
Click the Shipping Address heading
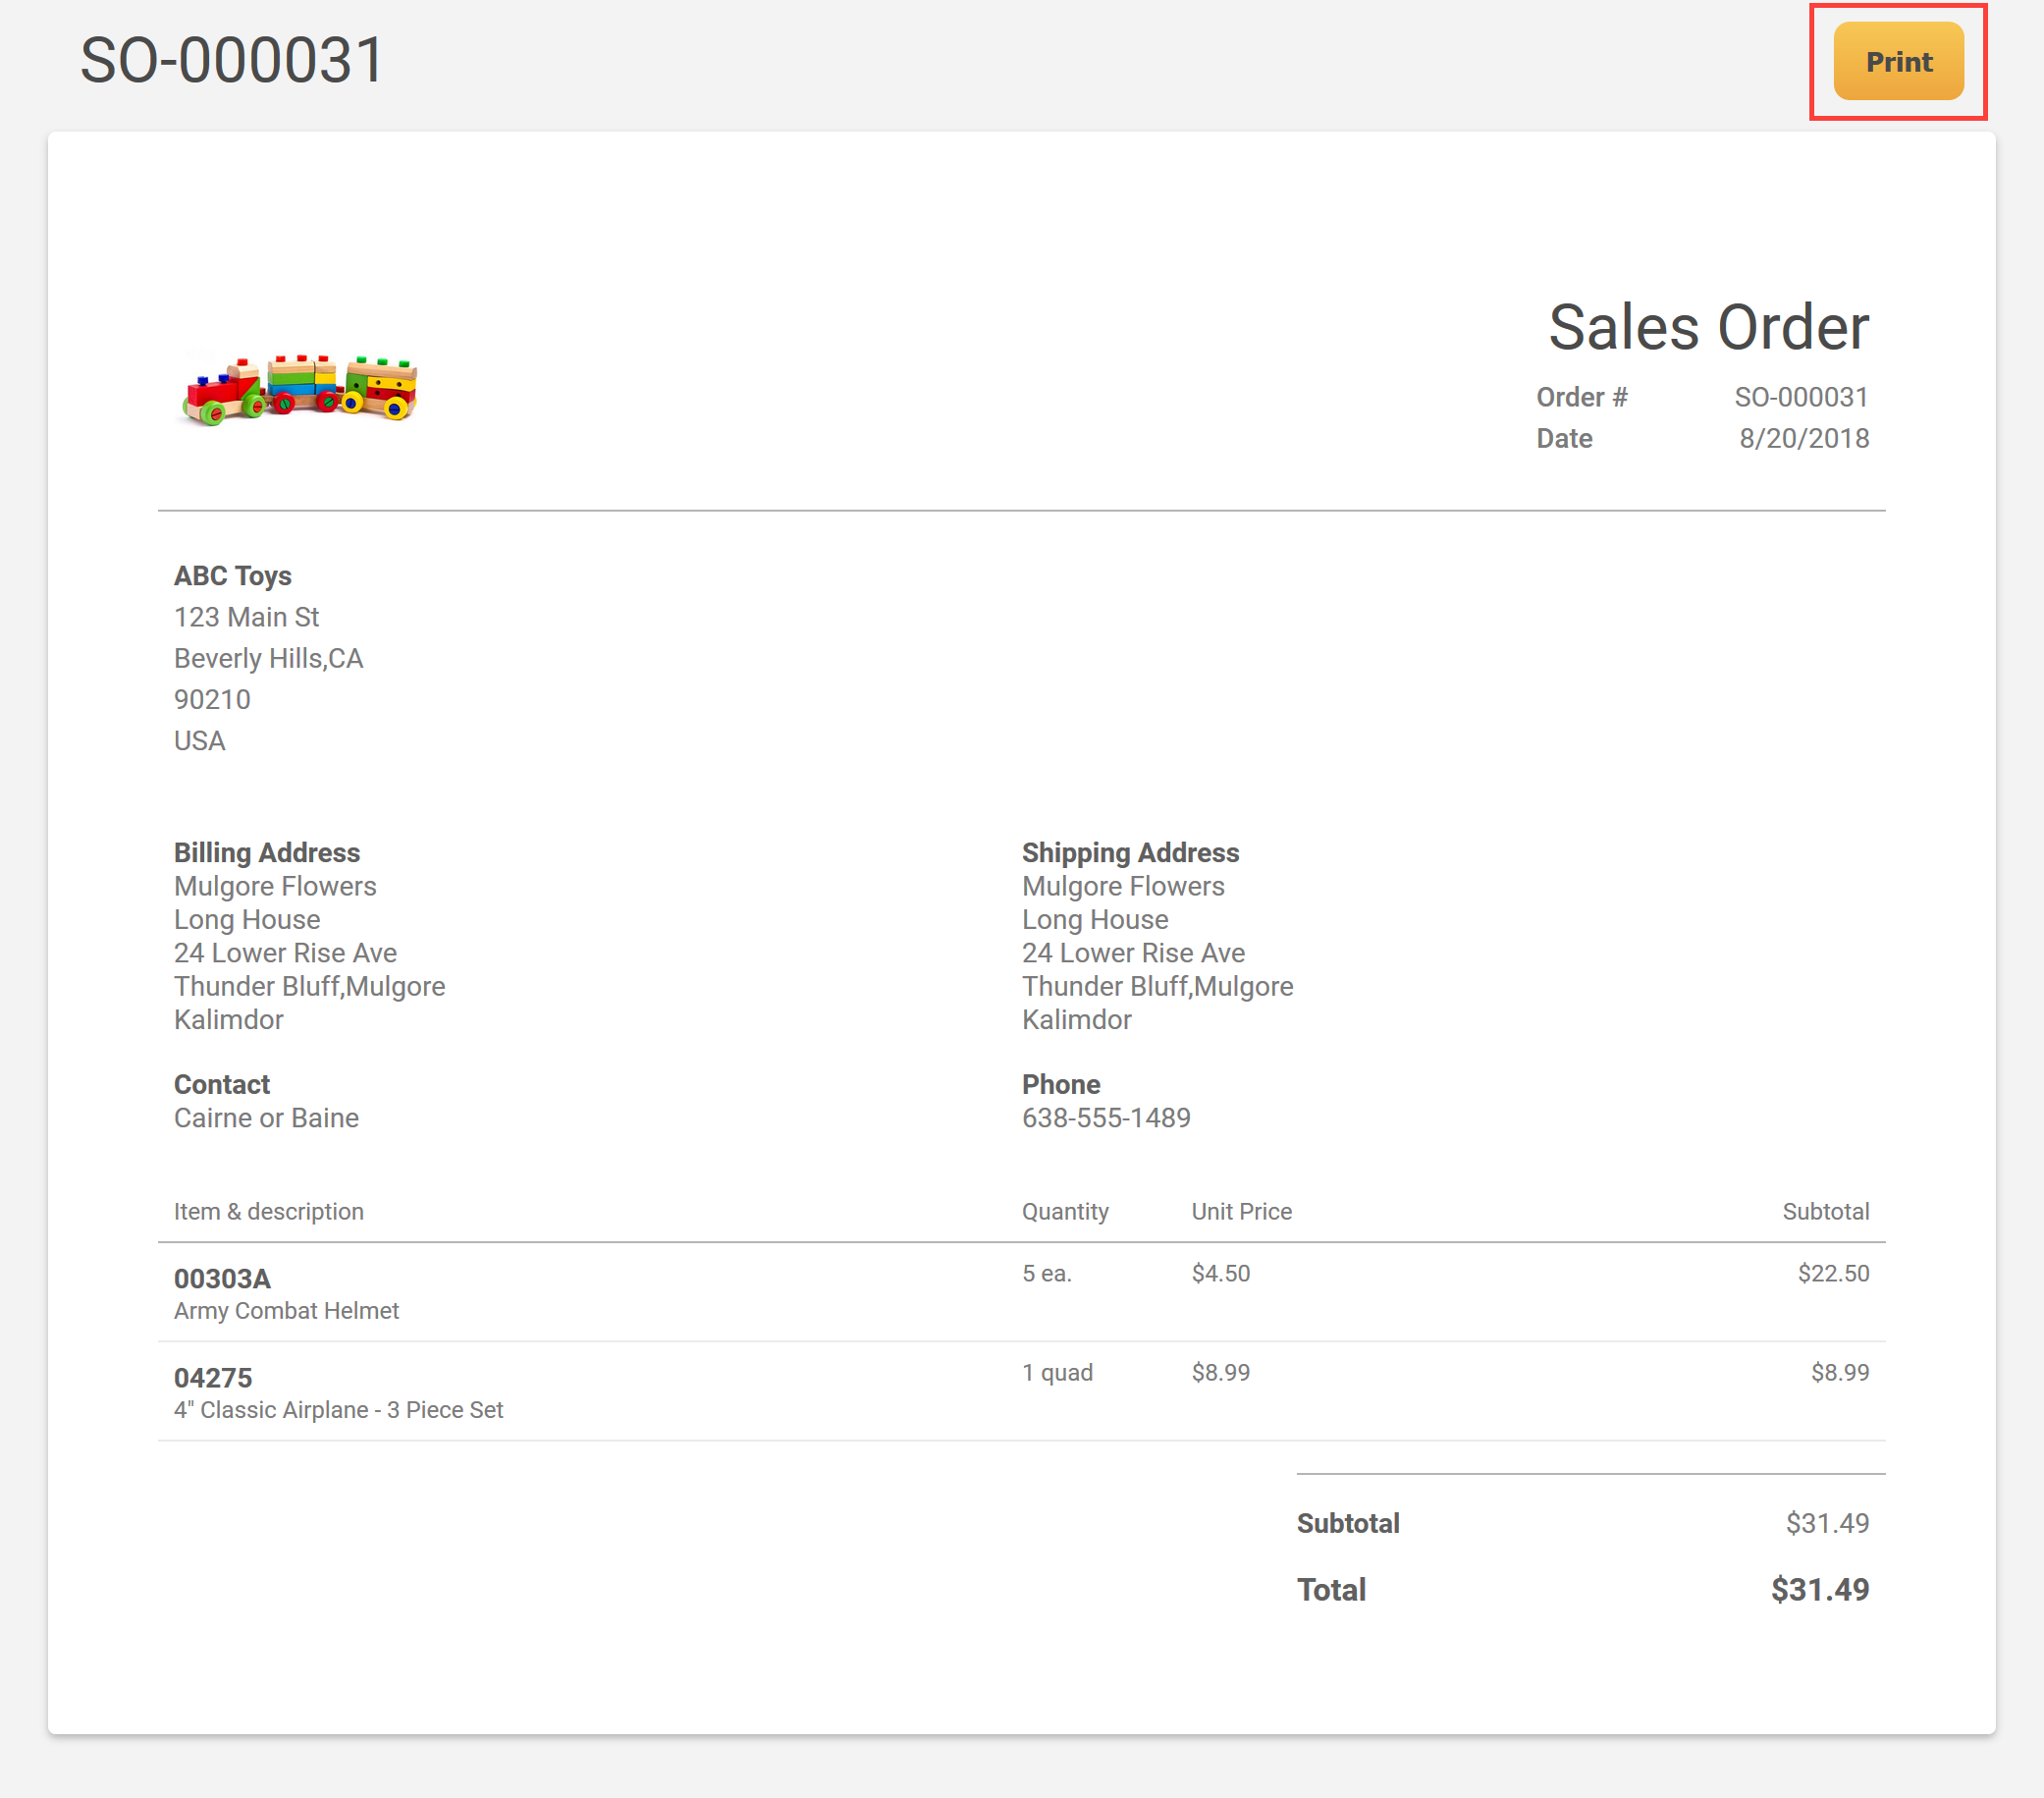(1130, 852)
